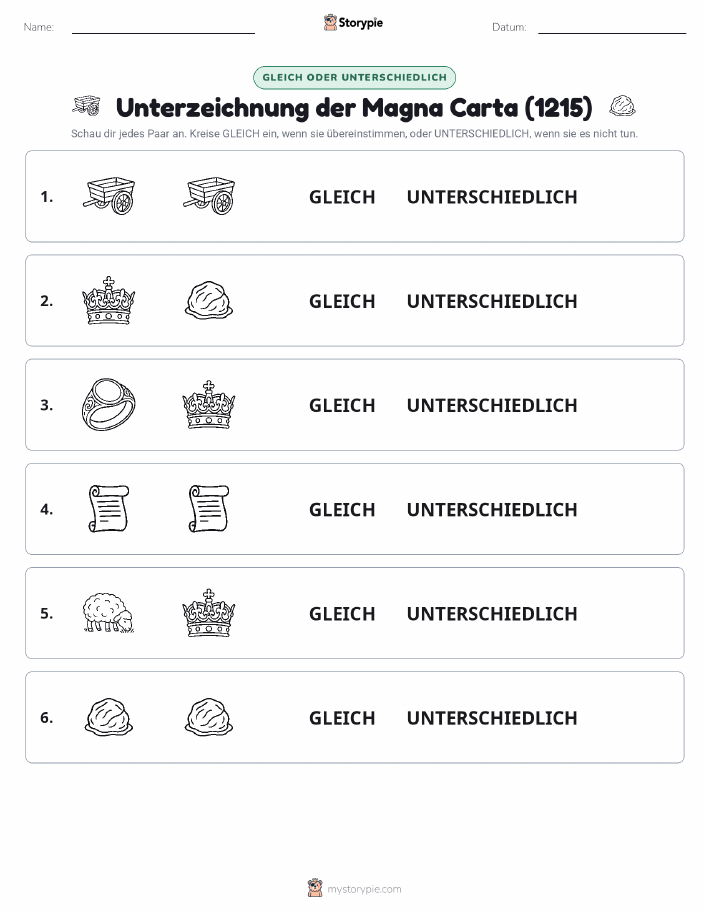Click the second scroll icon in row 4
Image resolution: width=709 pixels, height=917 pixels.
tap(209, 509)
